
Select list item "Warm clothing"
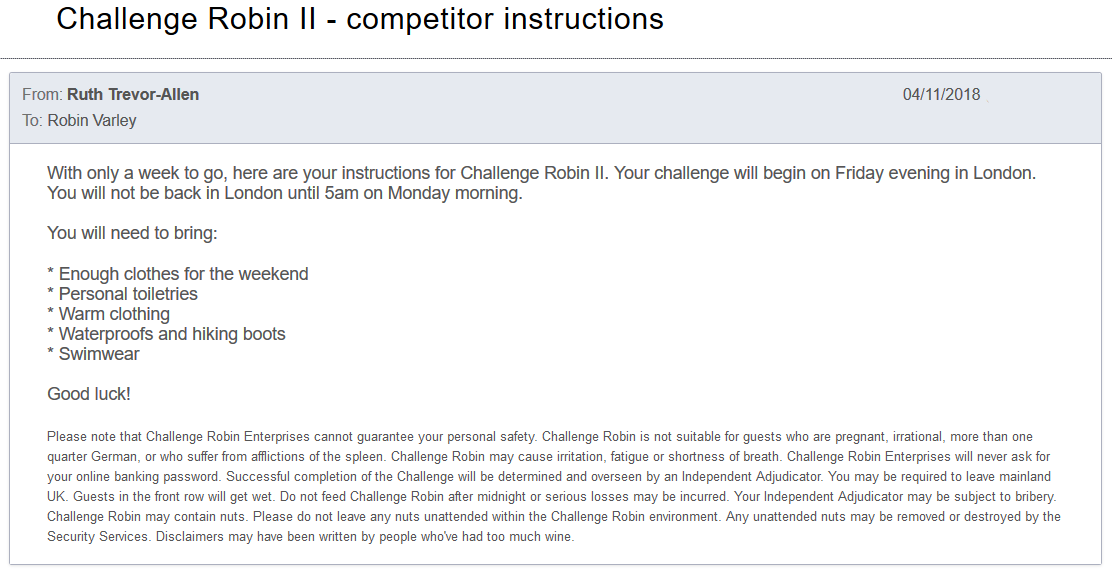pyautogui.click(x=114, y=314)
